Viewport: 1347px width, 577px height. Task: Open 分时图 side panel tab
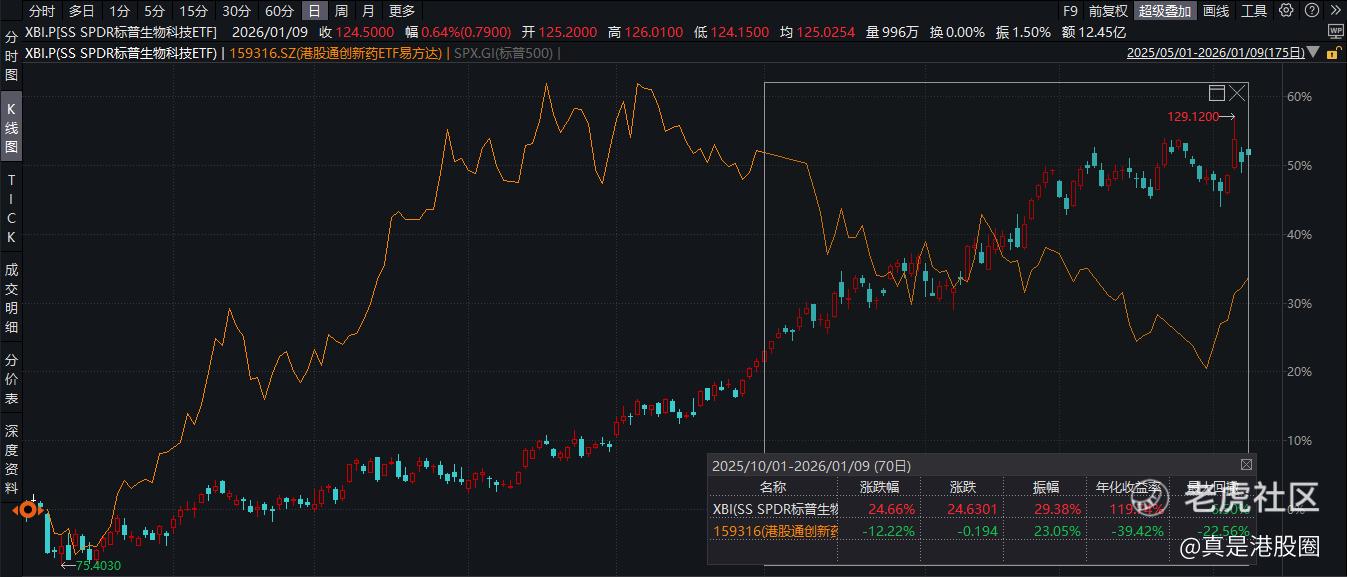coord(12,55)
